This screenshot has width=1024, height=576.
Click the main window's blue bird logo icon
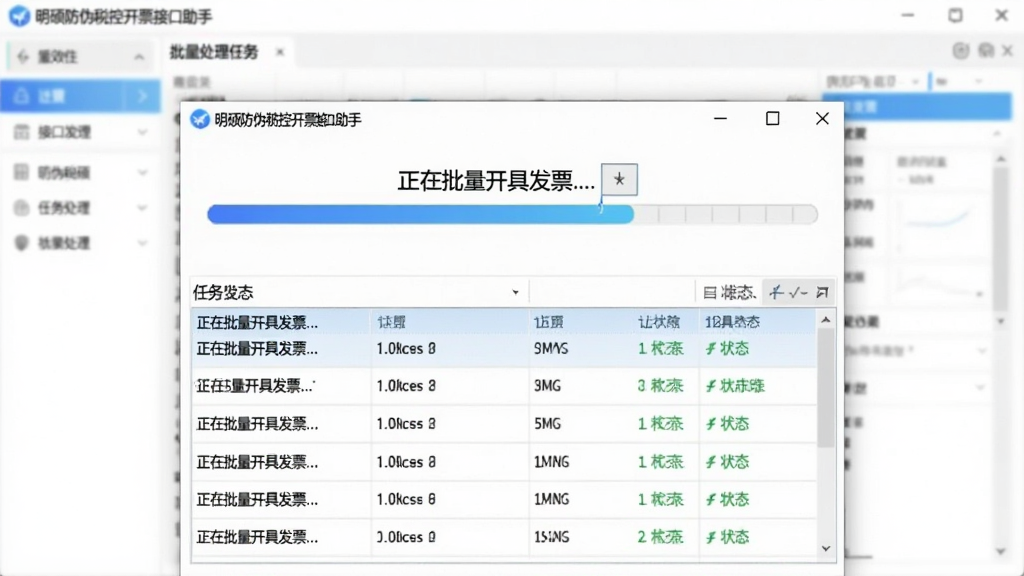coord(19,16)
